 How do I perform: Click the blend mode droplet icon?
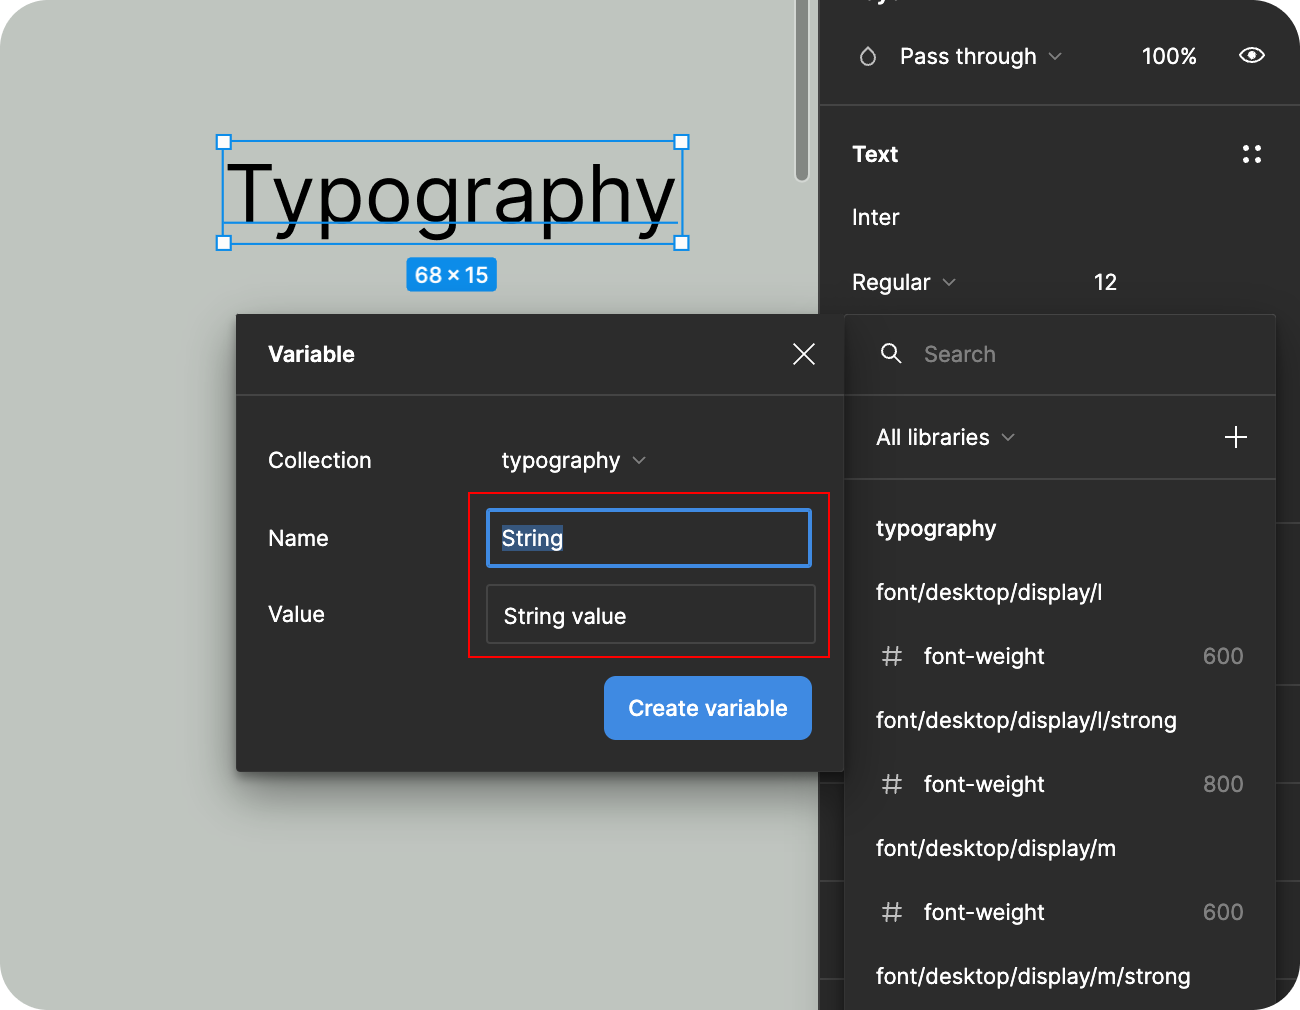868,56
